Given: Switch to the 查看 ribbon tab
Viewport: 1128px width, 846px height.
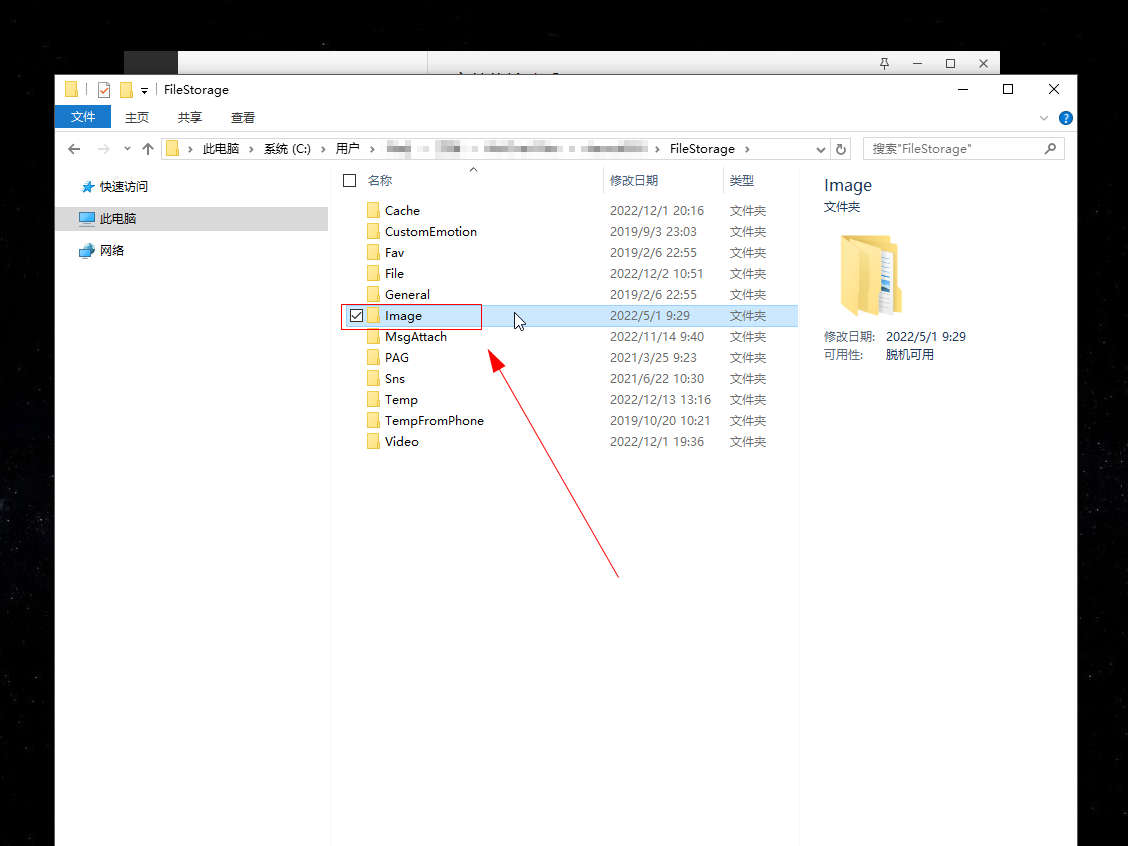Looking at the screenshot, I should click(x=243, y=117).
